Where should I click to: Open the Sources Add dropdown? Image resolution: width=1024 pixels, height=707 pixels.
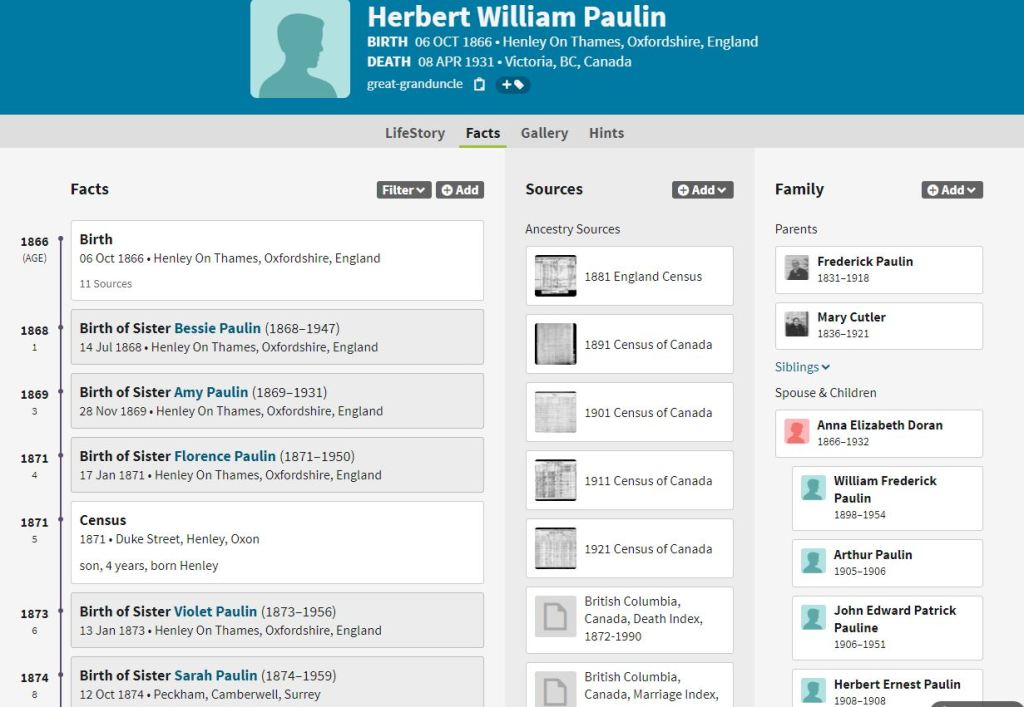point(702,190)
